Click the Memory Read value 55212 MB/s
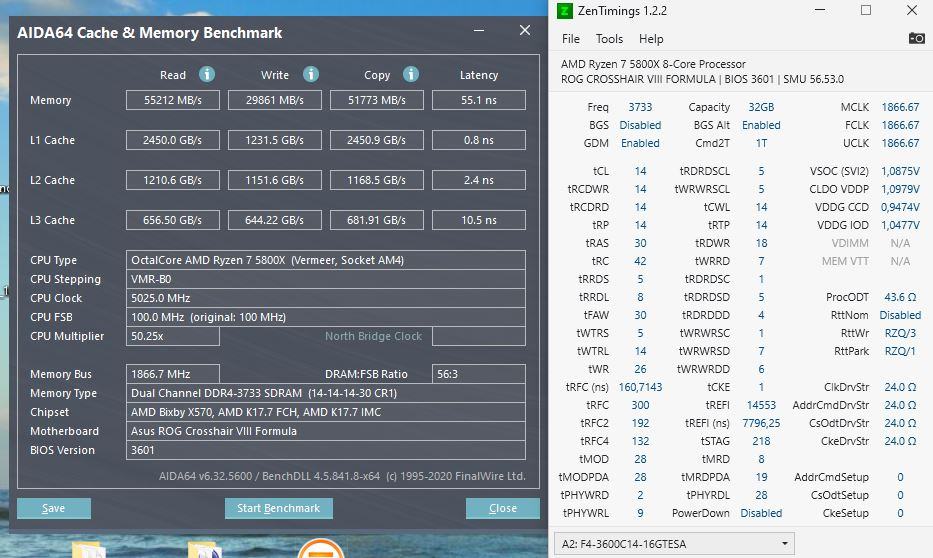Screen dimensions: 933x558 coord(173,100)
